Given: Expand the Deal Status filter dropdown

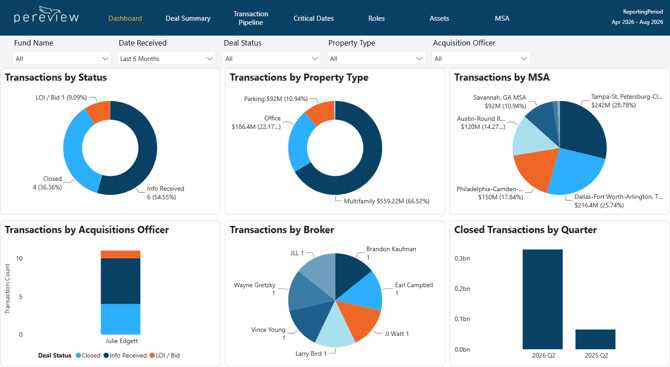Looking at the screenshot, I should pos(271,59).
